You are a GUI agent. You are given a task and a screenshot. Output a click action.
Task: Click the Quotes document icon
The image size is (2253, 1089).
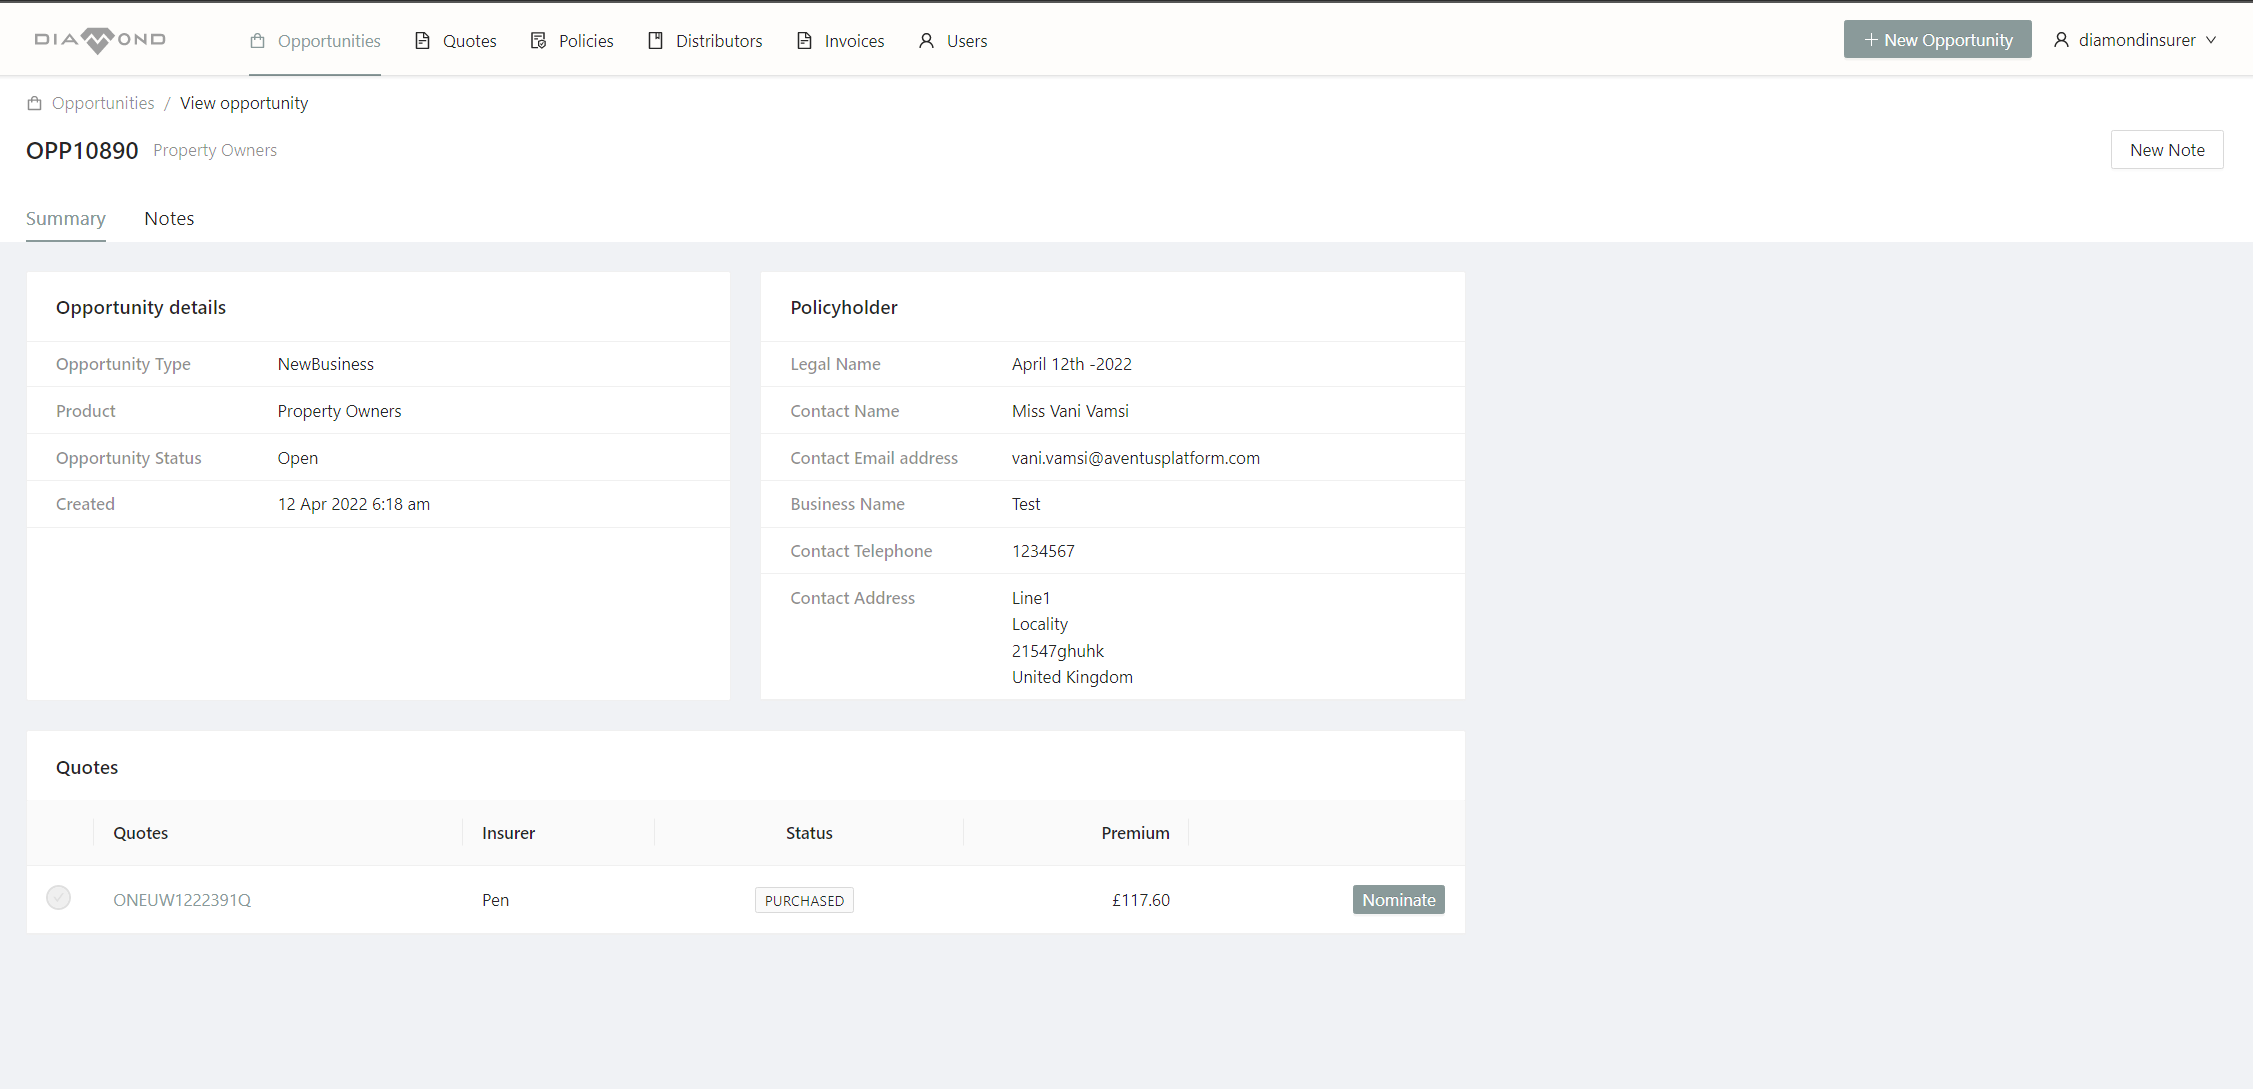422,41
